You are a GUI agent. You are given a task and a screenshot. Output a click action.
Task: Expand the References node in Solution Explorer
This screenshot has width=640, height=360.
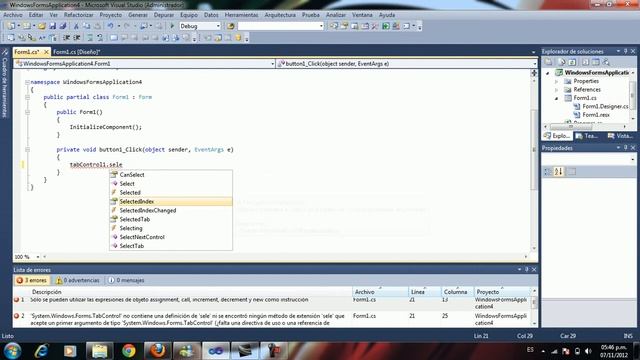pos(556,90)
